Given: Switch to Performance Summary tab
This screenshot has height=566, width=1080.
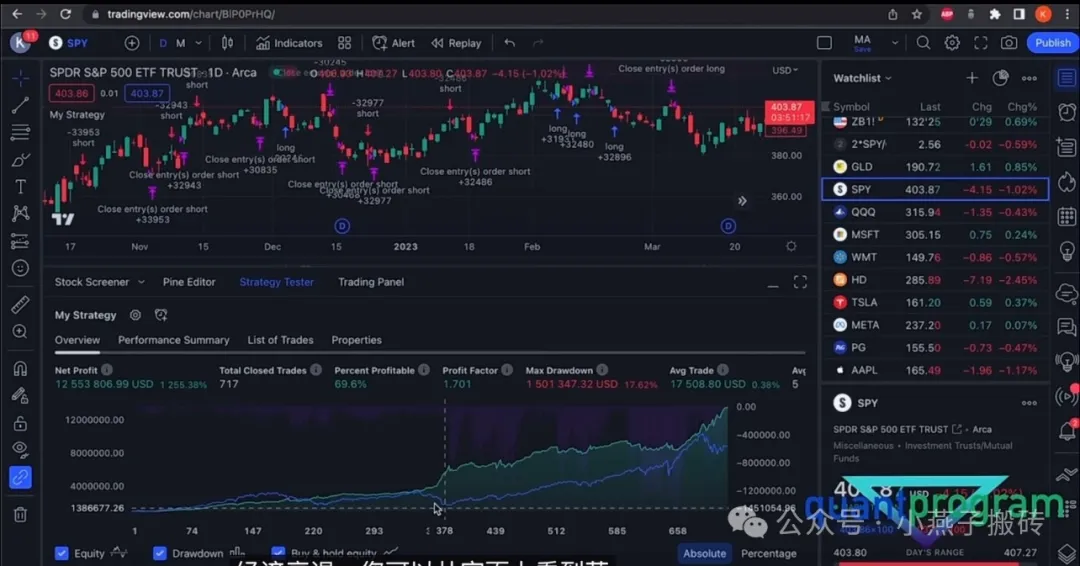Looking at the screenshot, I should point(174,340).
